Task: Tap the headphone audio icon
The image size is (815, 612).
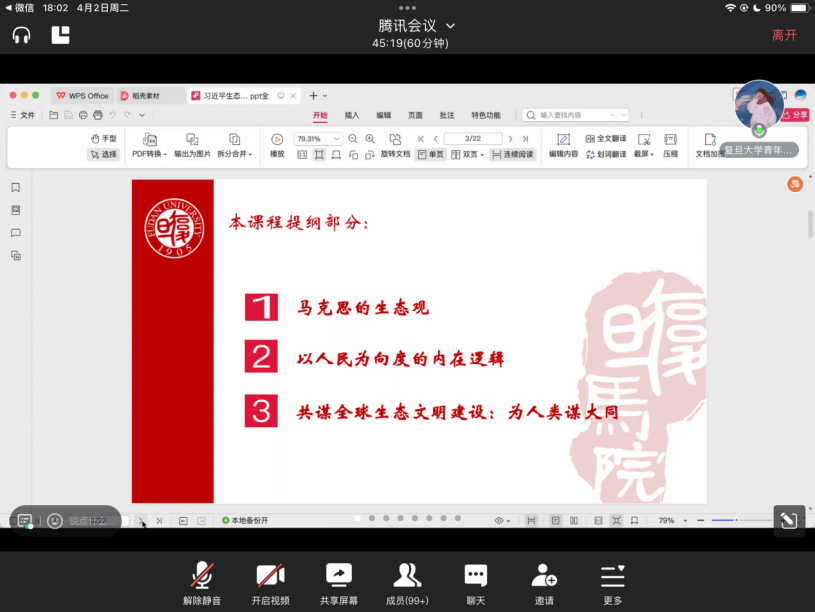Action: coord(21,35)
